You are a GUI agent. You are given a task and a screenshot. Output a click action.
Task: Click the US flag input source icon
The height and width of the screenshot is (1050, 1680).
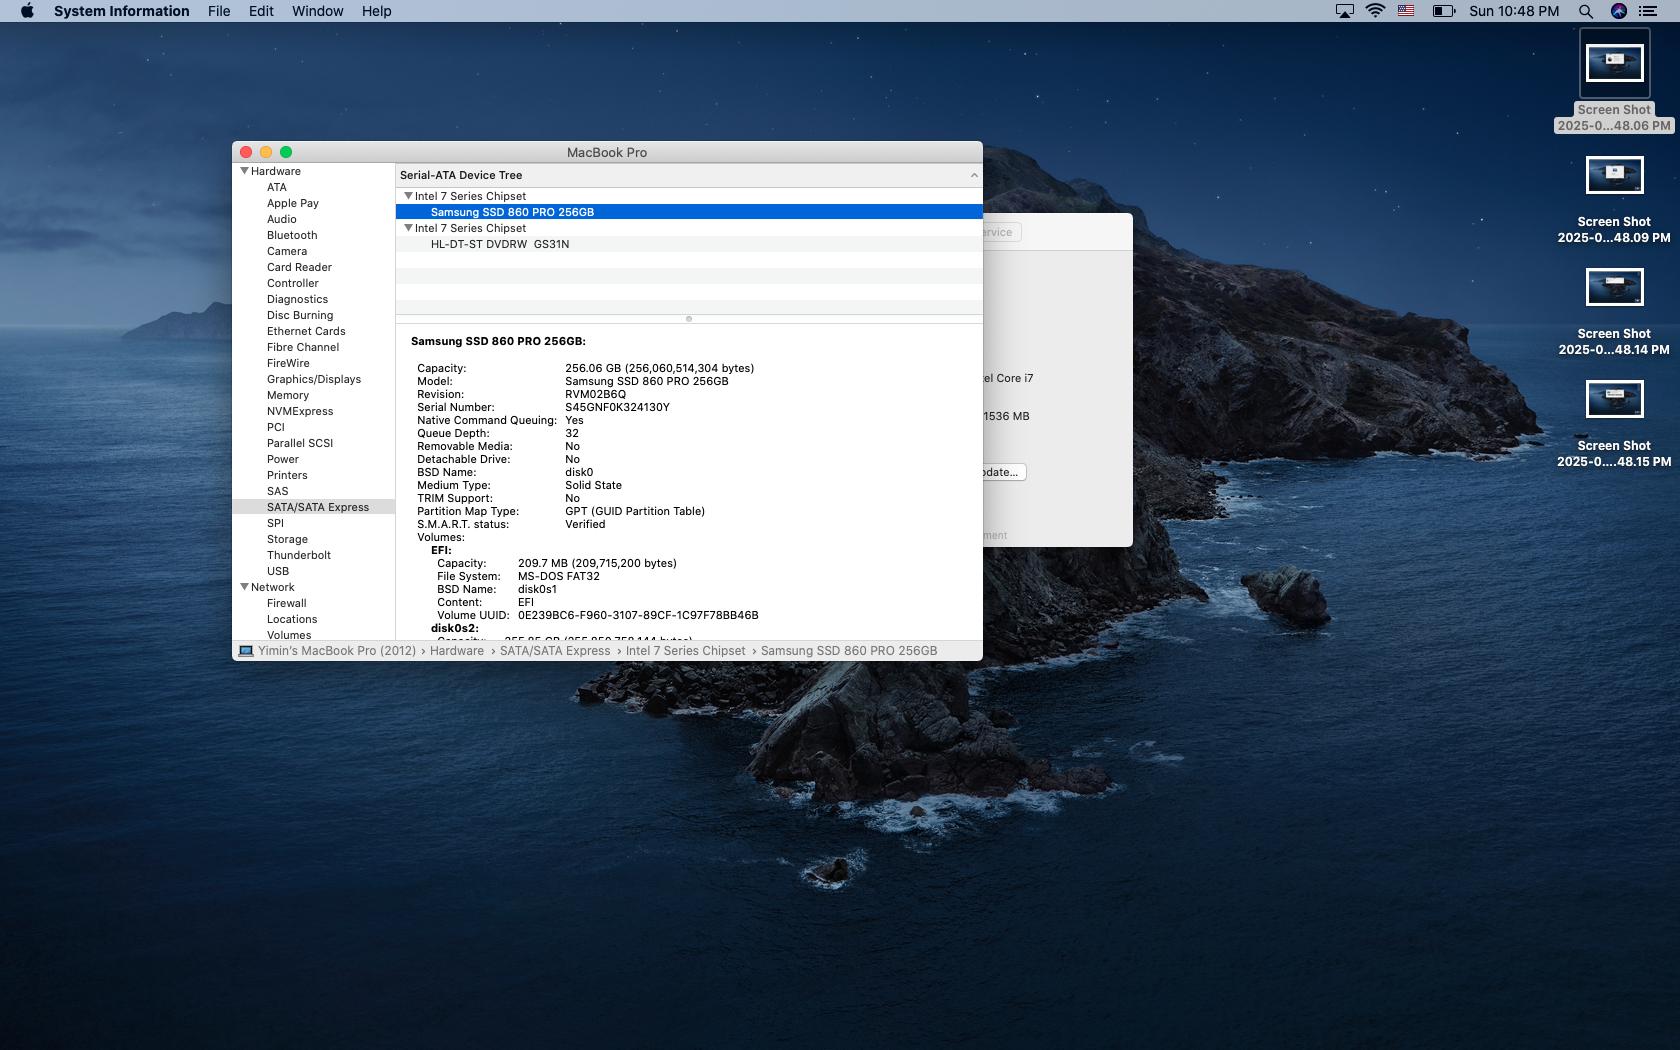[1406, 11]
